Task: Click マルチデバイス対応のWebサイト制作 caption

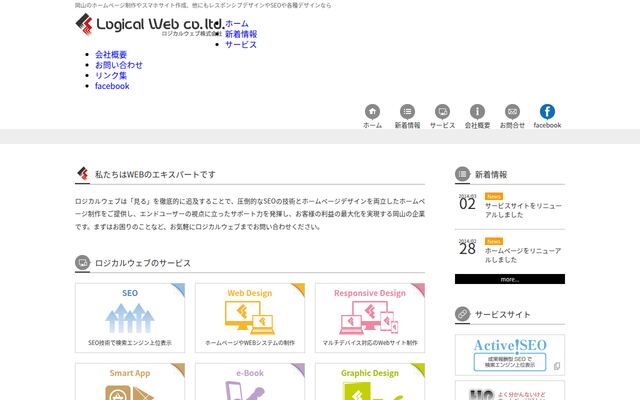Action: (x=370, y=343)
